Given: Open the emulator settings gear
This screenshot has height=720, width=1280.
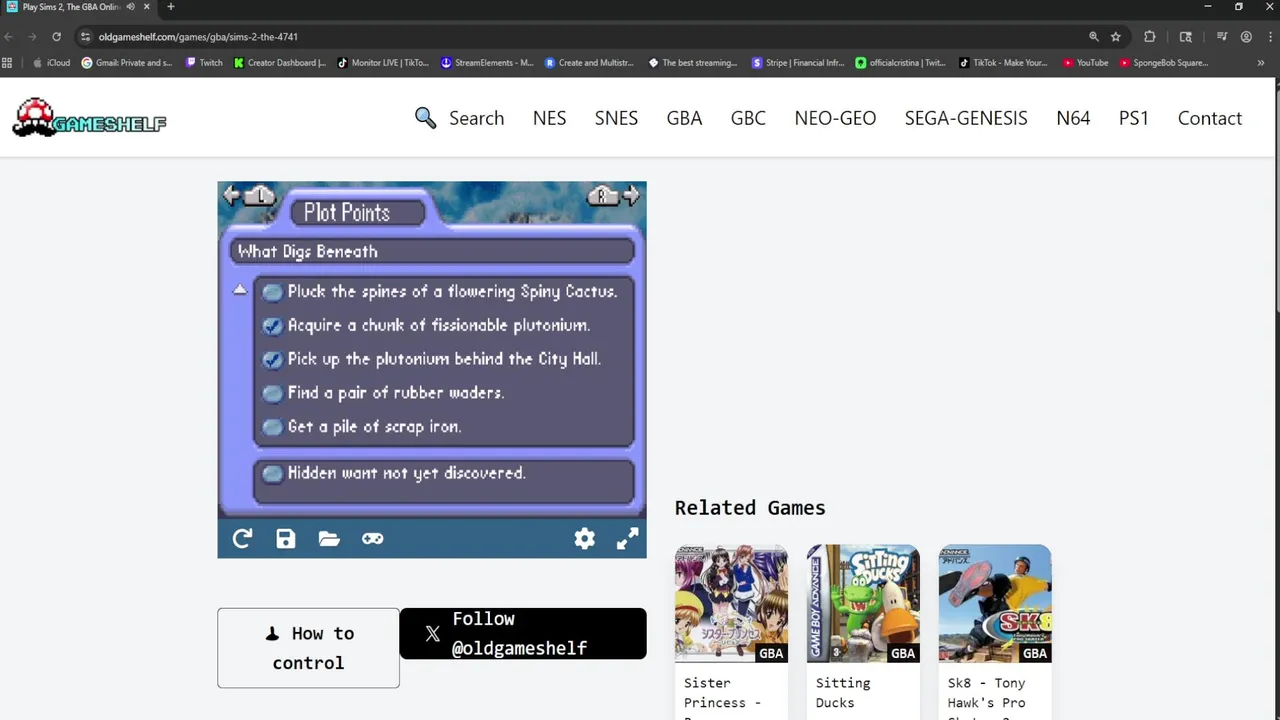Looking at the screenshot, I should [x=584, y=539].
